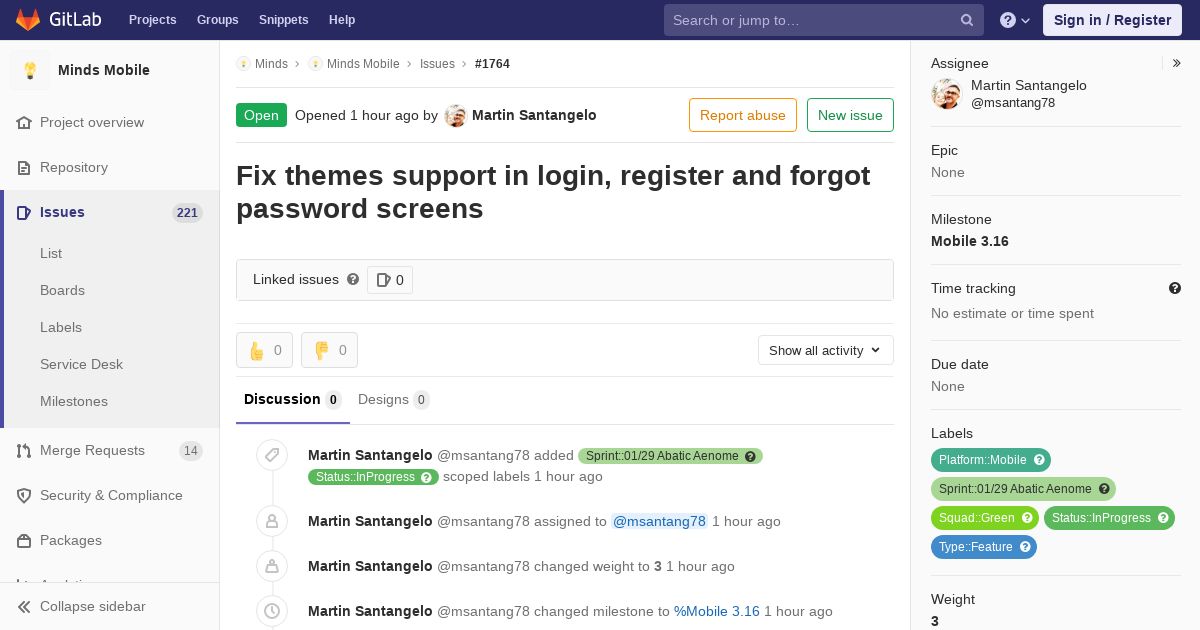
Task: Click the Issues sidebar icon
Action: (x=24, y=212)
